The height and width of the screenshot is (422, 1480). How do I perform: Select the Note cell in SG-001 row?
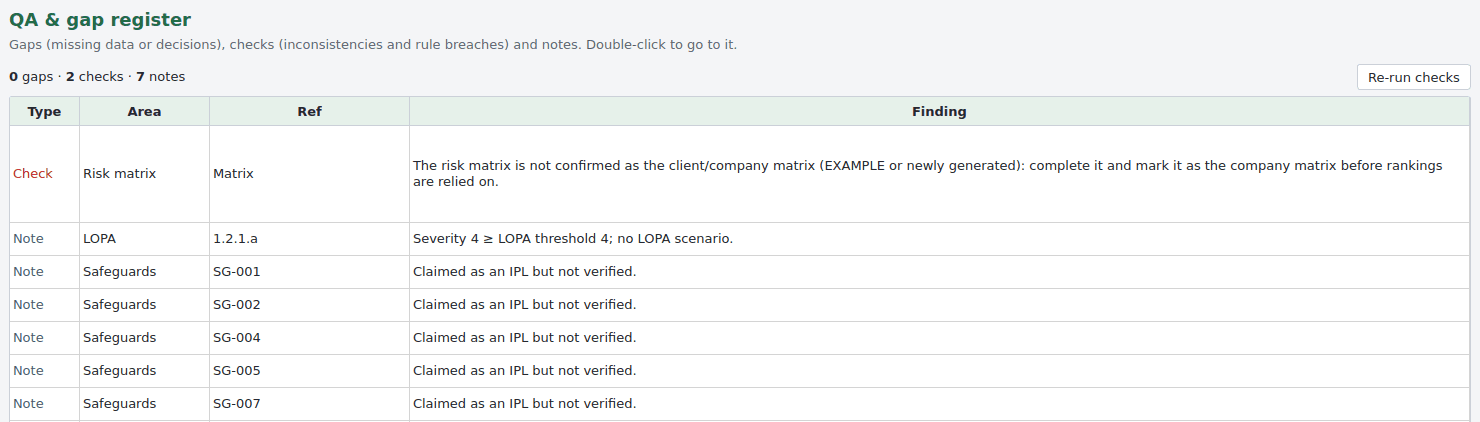pyautogui.click(x=45, y=272)
